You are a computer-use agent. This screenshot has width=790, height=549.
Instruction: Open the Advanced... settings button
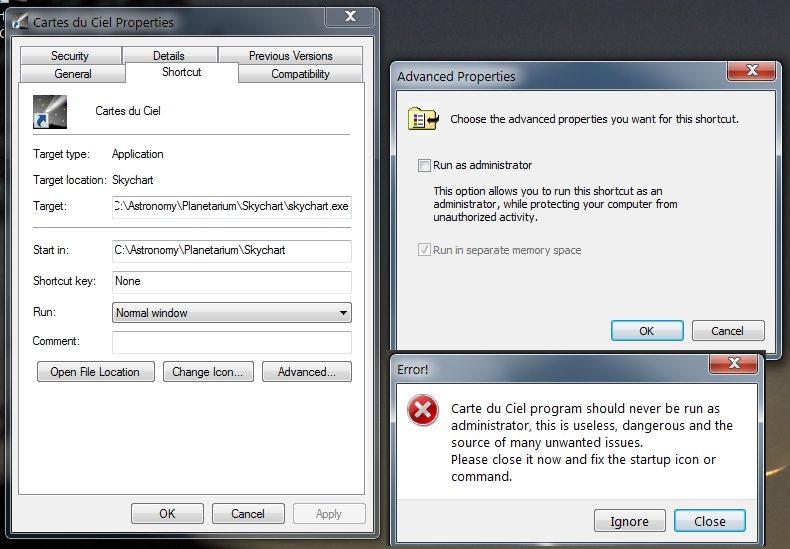306,372
